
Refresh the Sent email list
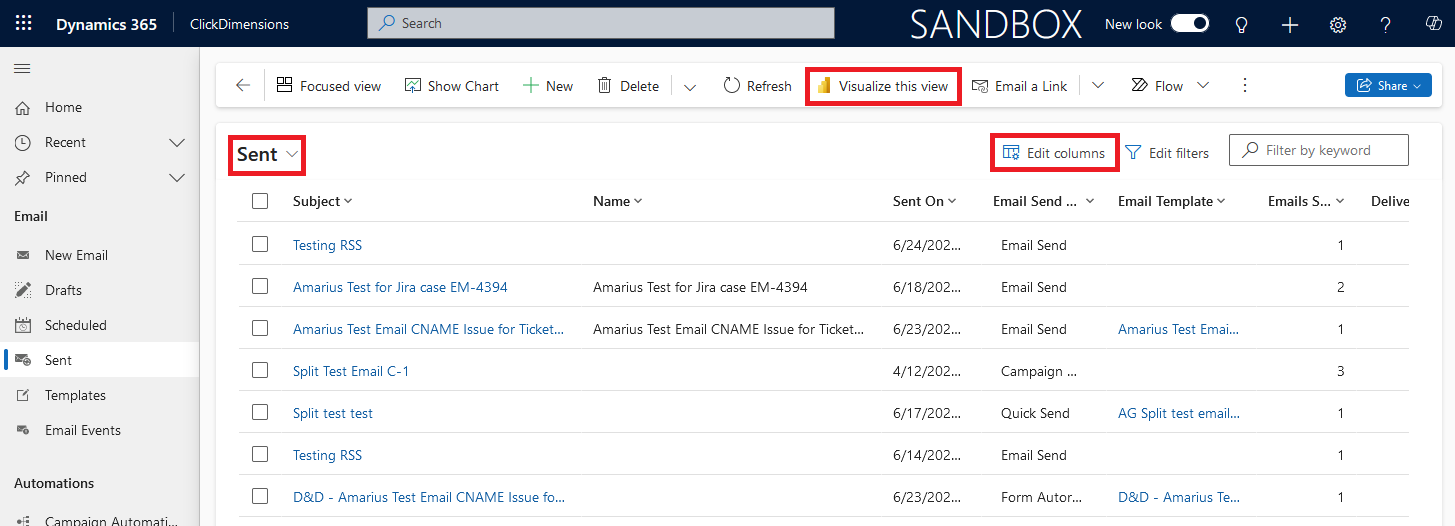757,86
